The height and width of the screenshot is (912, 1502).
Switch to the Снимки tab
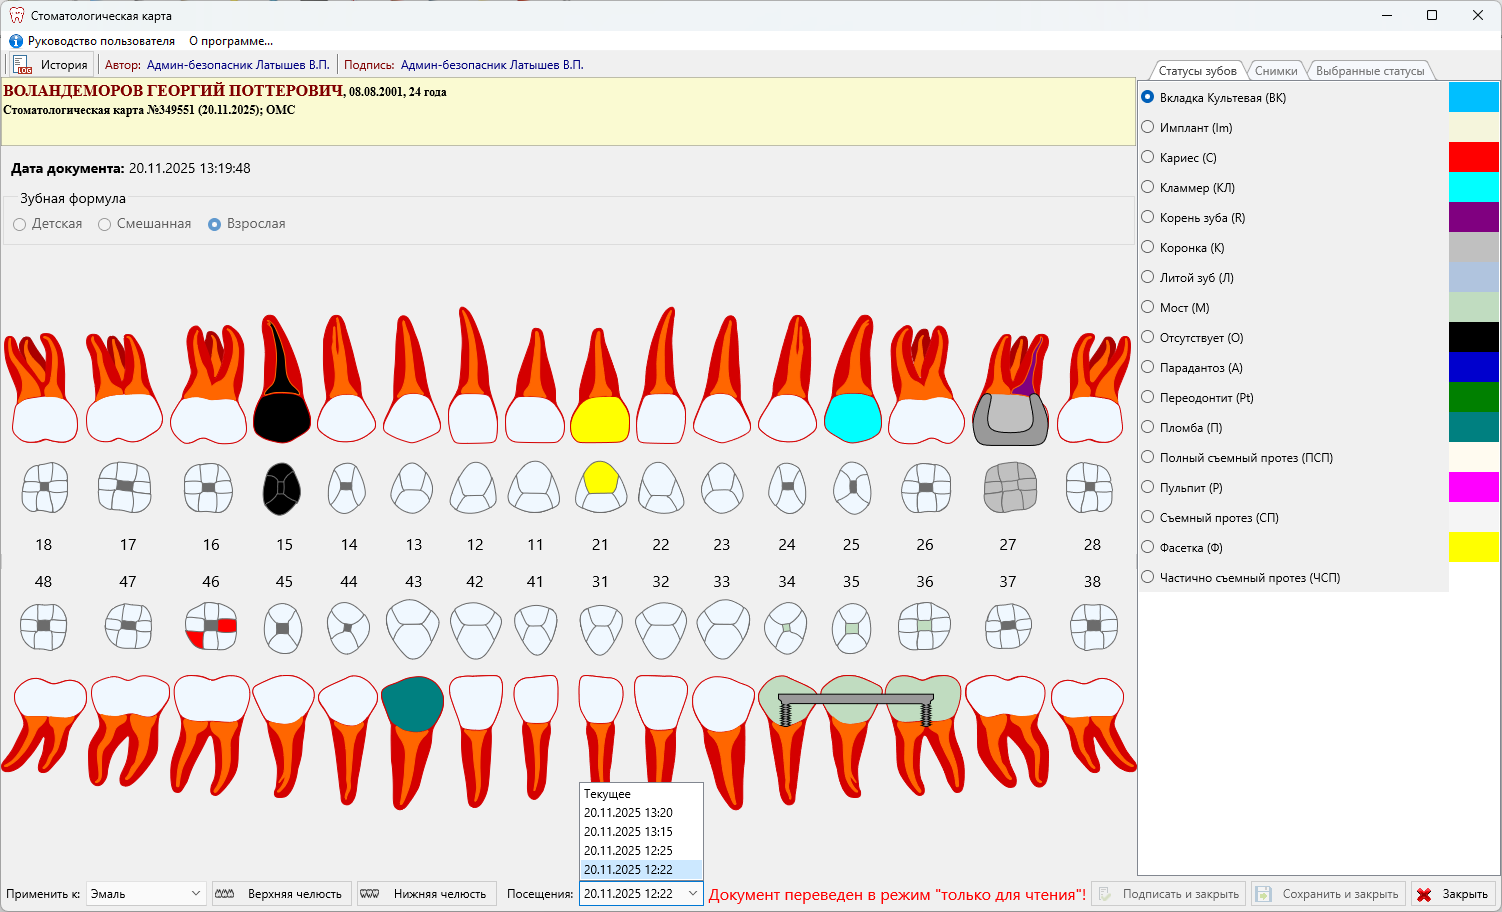[x=1275, y=71]
